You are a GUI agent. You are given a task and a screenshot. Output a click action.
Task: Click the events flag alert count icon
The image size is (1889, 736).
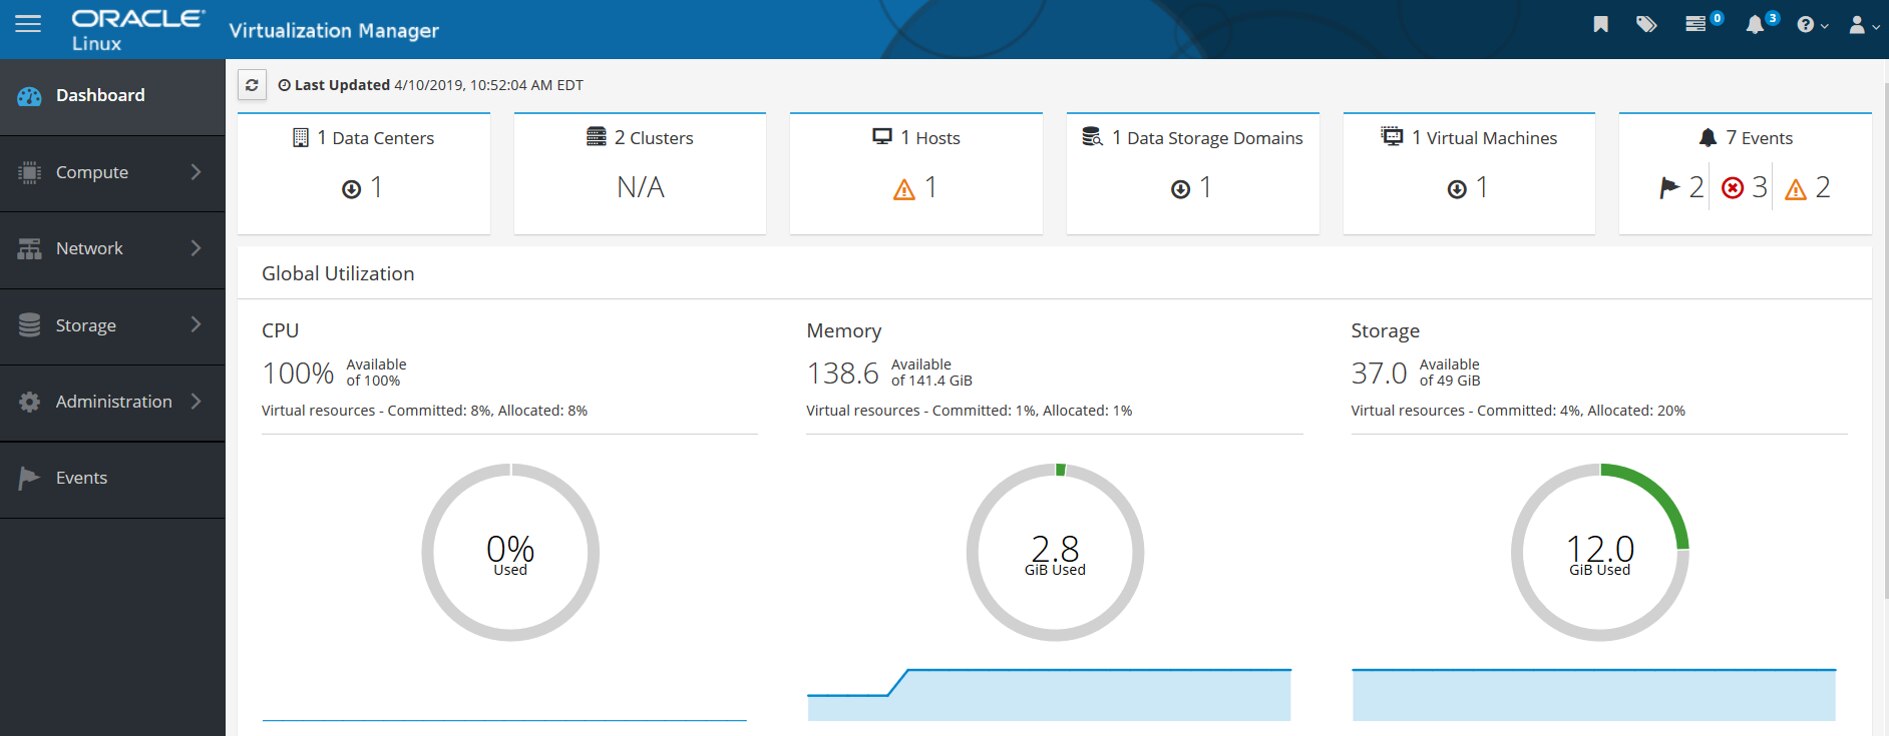pyautogui.click(x=1669, y=188)
